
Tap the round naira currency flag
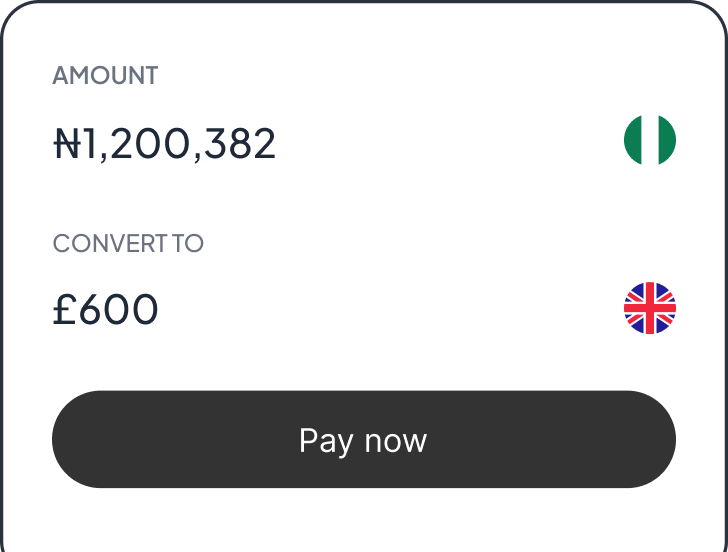coord(650,140)
